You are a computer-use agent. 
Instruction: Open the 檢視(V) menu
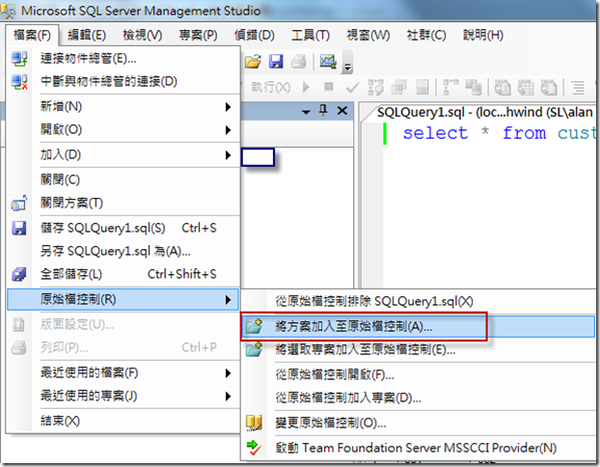coord(142,35)
